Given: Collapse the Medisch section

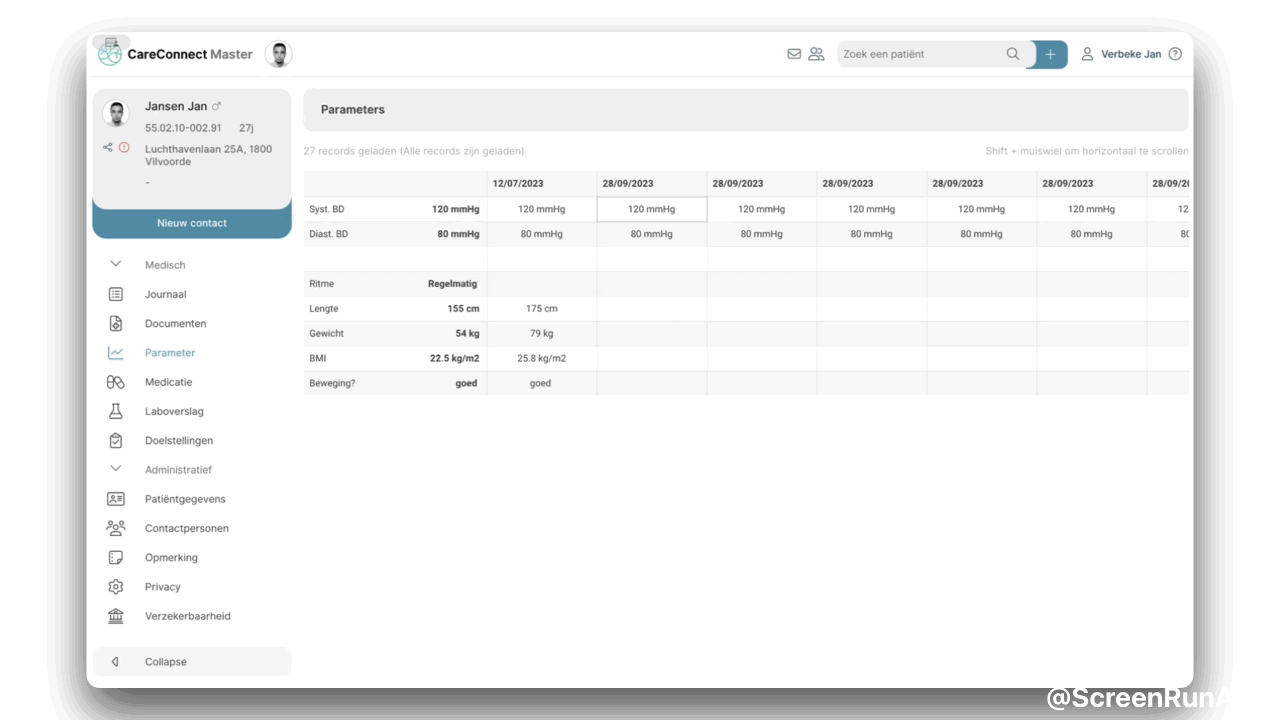Looking at the screenshot, I should [x=115, y=264].
